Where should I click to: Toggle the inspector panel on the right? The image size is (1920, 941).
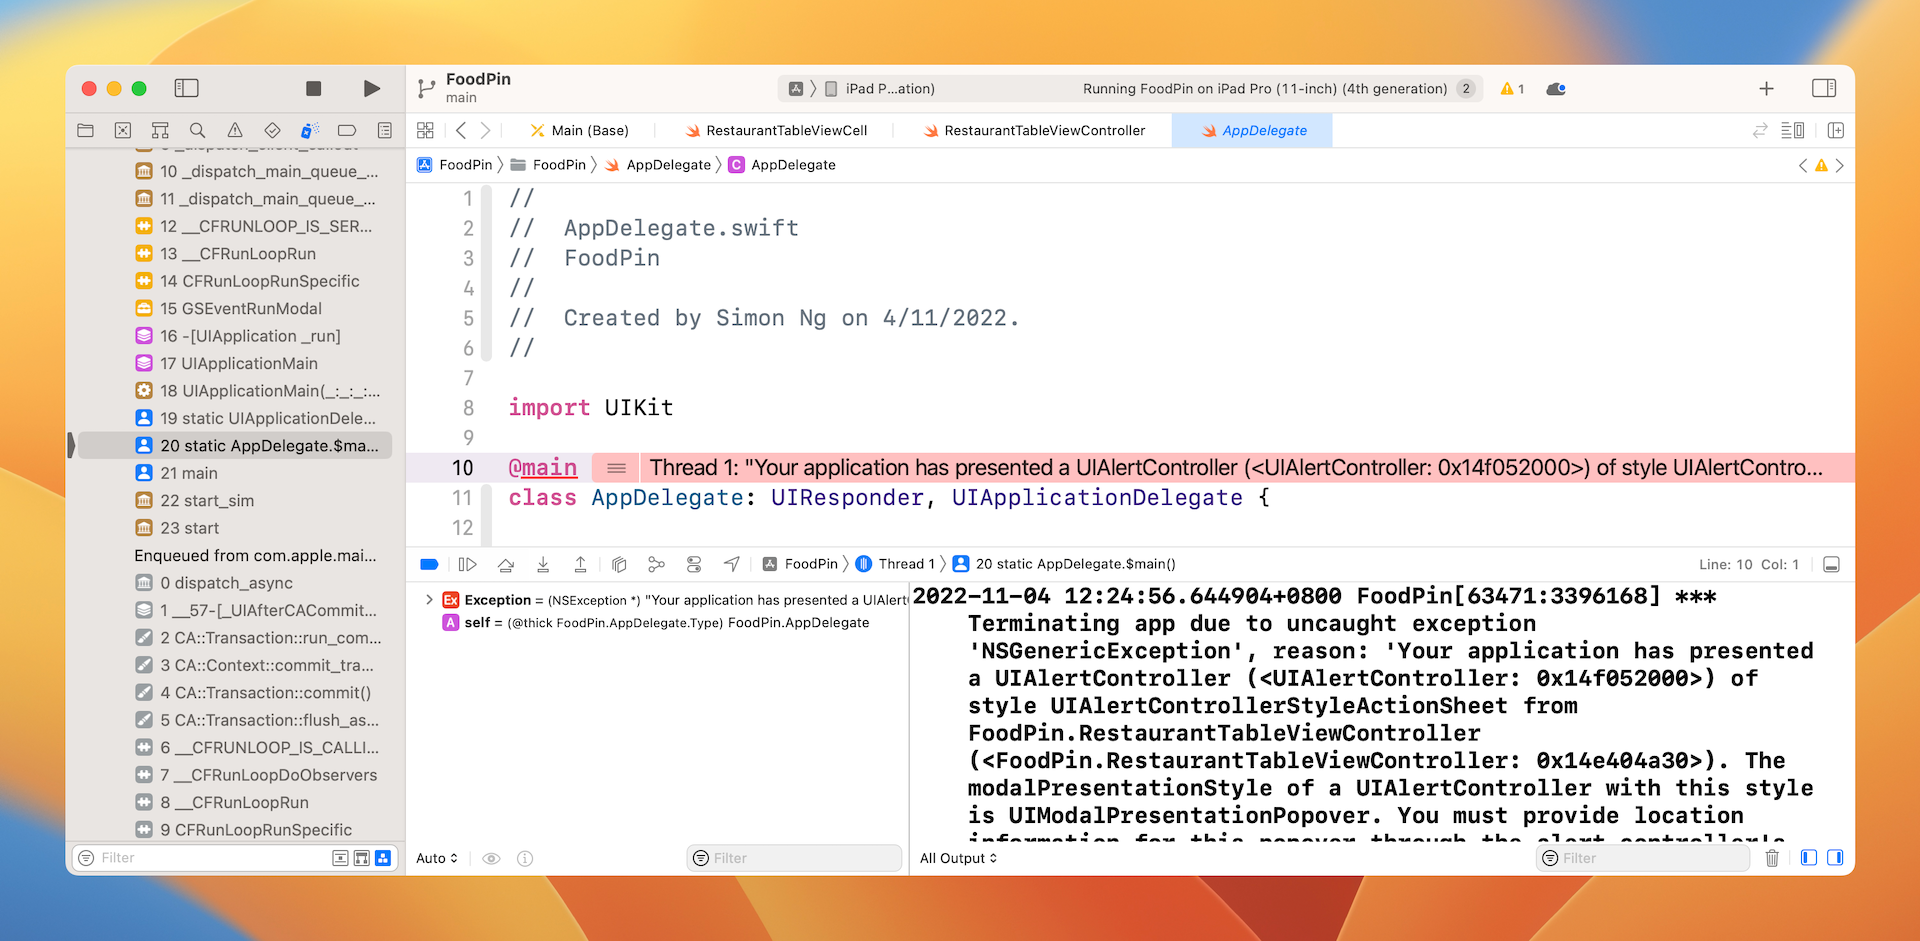1823,88
